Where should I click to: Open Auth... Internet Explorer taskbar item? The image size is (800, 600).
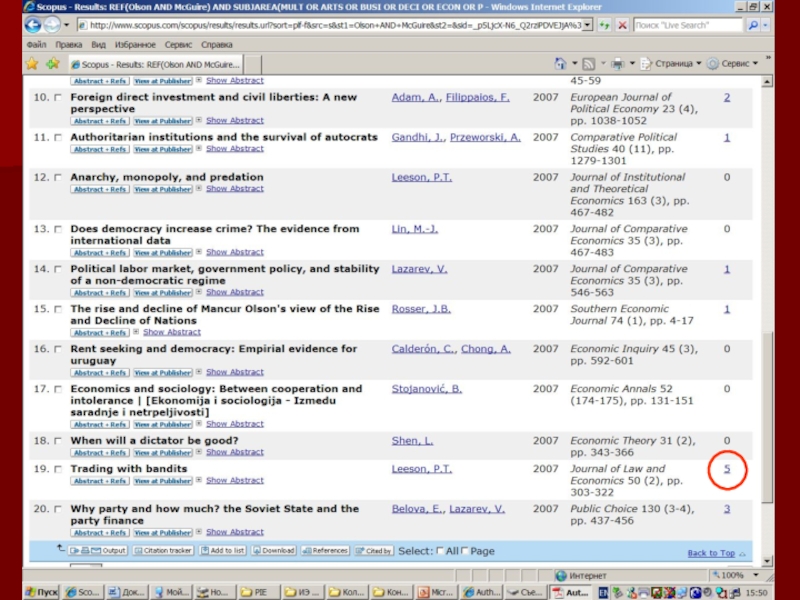[x=481, y=592]
